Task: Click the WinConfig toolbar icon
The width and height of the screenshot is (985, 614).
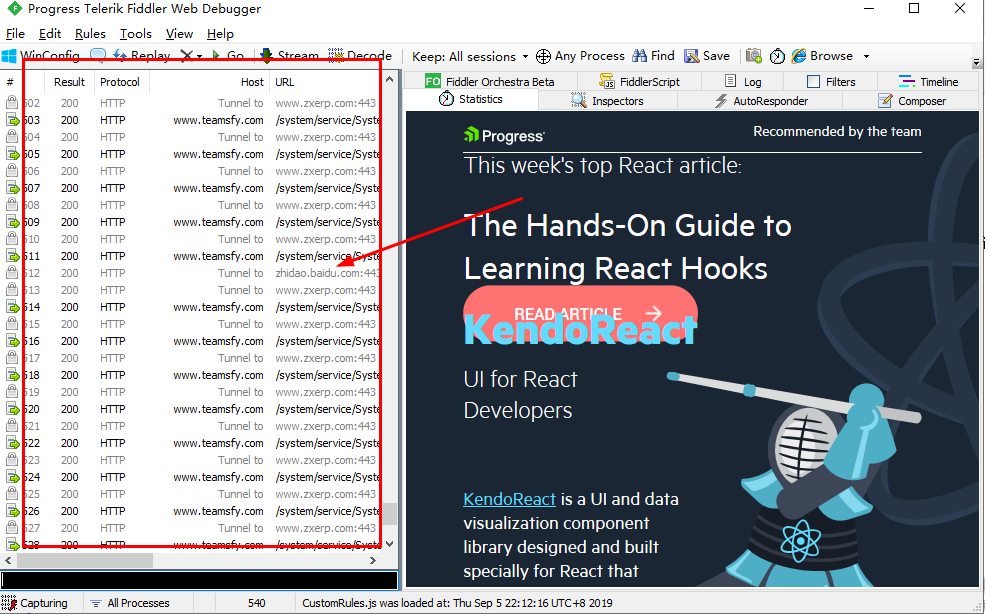Action: pos(10,56)
